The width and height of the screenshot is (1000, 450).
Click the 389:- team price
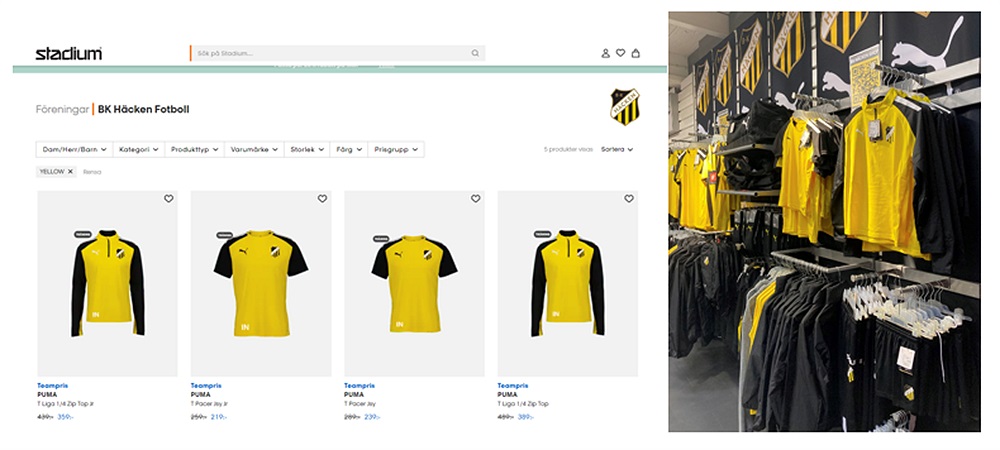(526, 417)
